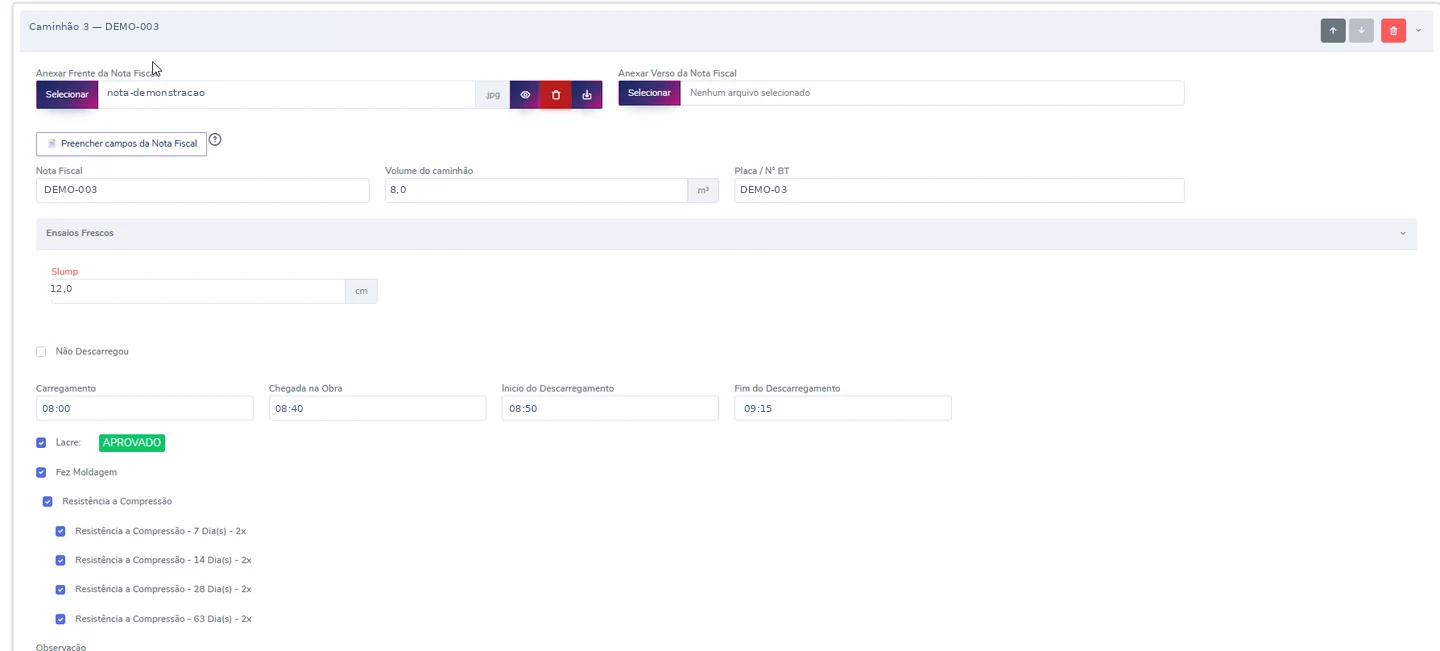Collapse the Caminhão 3 panel chevron
Image resolution: width=1440 pixels, height=651 pixels.
click(x=1418, y=30)
